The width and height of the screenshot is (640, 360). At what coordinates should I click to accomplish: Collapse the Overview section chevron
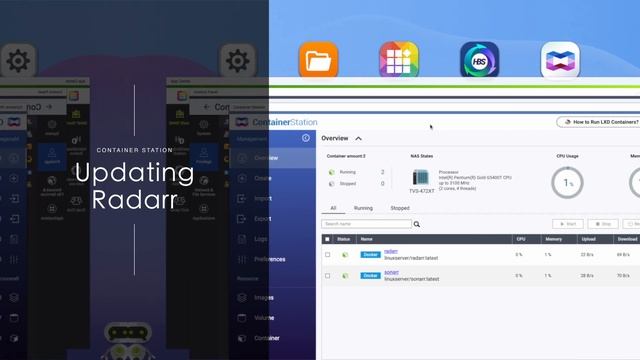click(x=358, y=138)
